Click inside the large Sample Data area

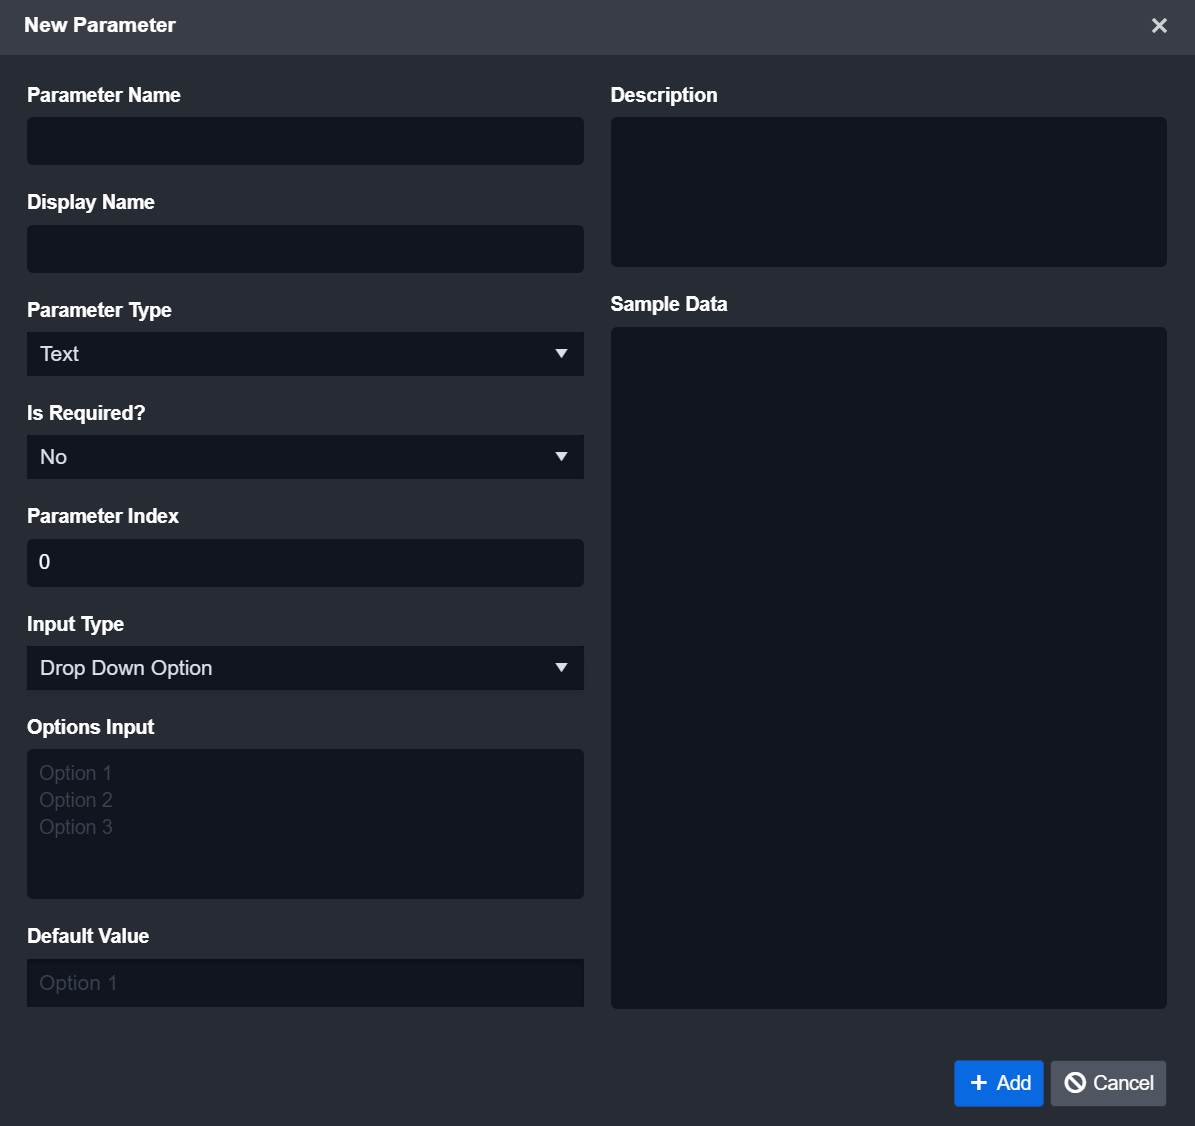point(888,667)
